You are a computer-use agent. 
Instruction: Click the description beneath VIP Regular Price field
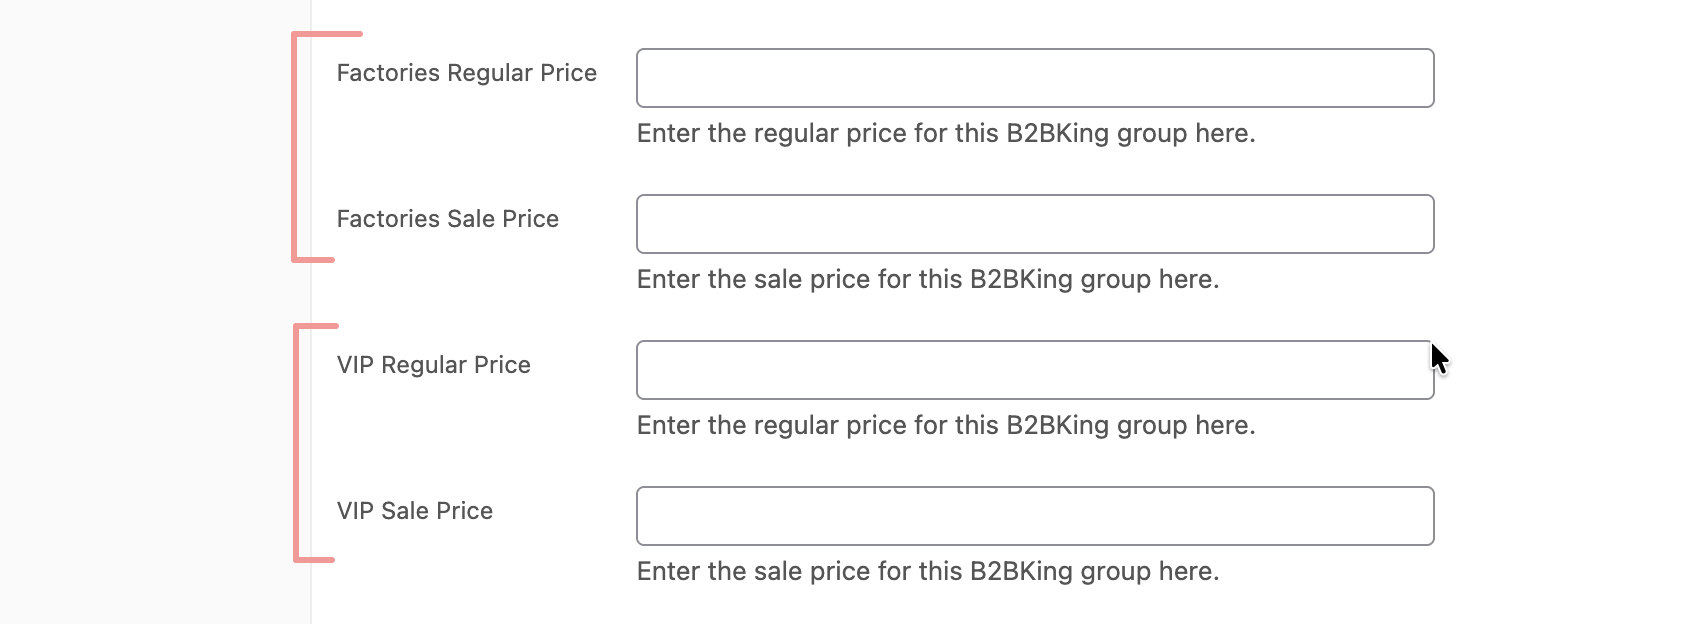(945, 426)
